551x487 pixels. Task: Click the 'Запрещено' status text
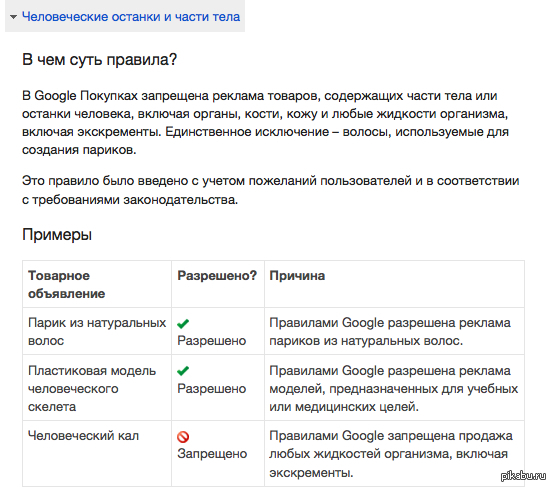click(212, 454)
